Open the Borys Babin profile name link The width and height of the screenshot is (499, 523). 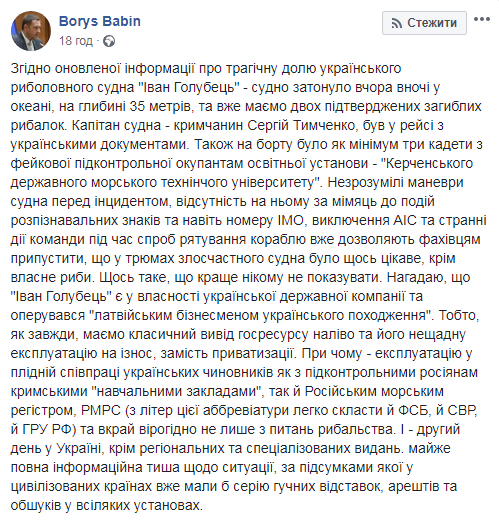100,21
